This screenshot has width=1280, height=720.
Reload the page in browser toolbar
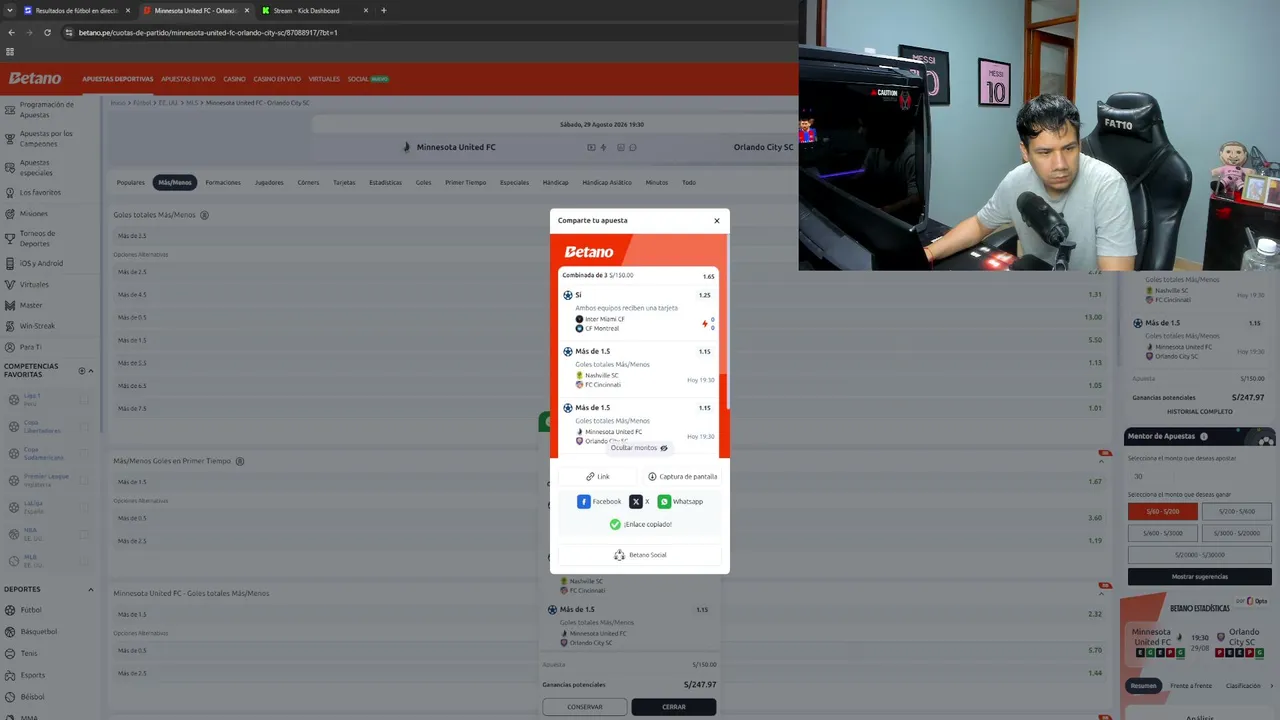tap(47, 32)
